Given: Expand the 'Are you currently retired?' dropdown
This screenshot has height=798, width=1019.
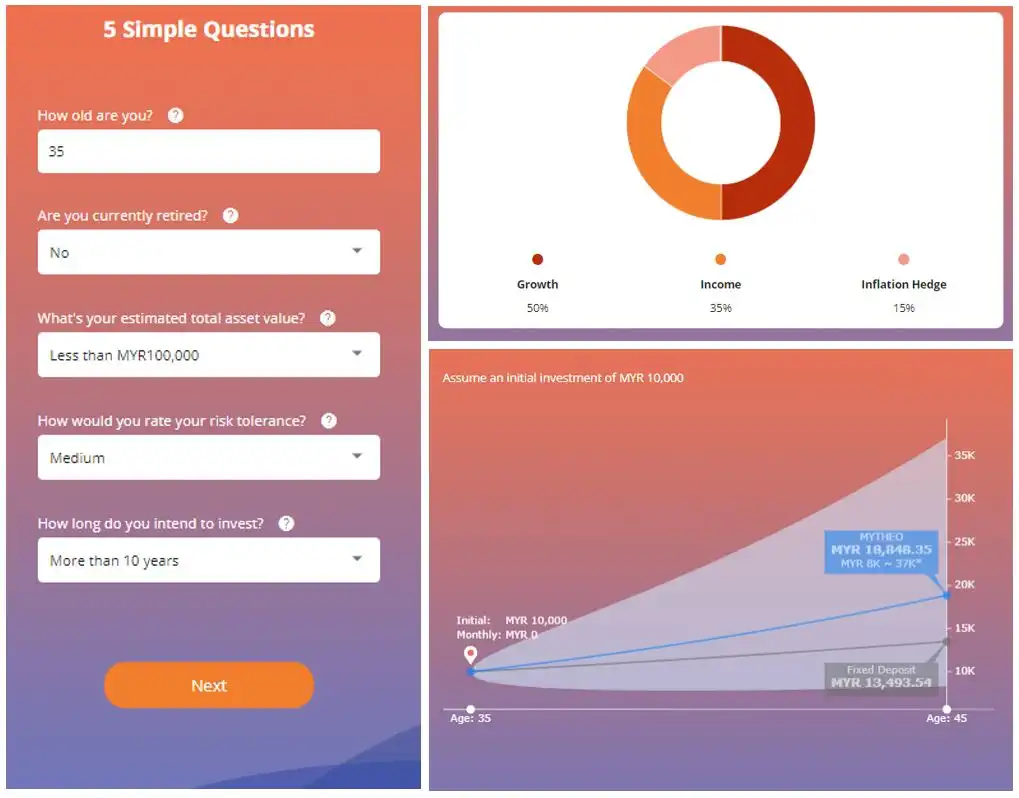Looking at the screenshot, I should tap(209, 251).
